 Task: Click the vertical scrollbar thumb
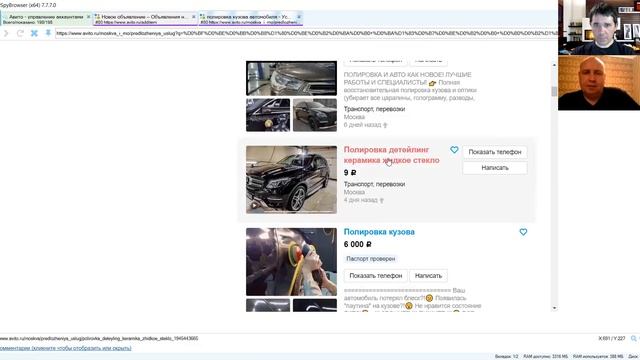click(554, 91)
